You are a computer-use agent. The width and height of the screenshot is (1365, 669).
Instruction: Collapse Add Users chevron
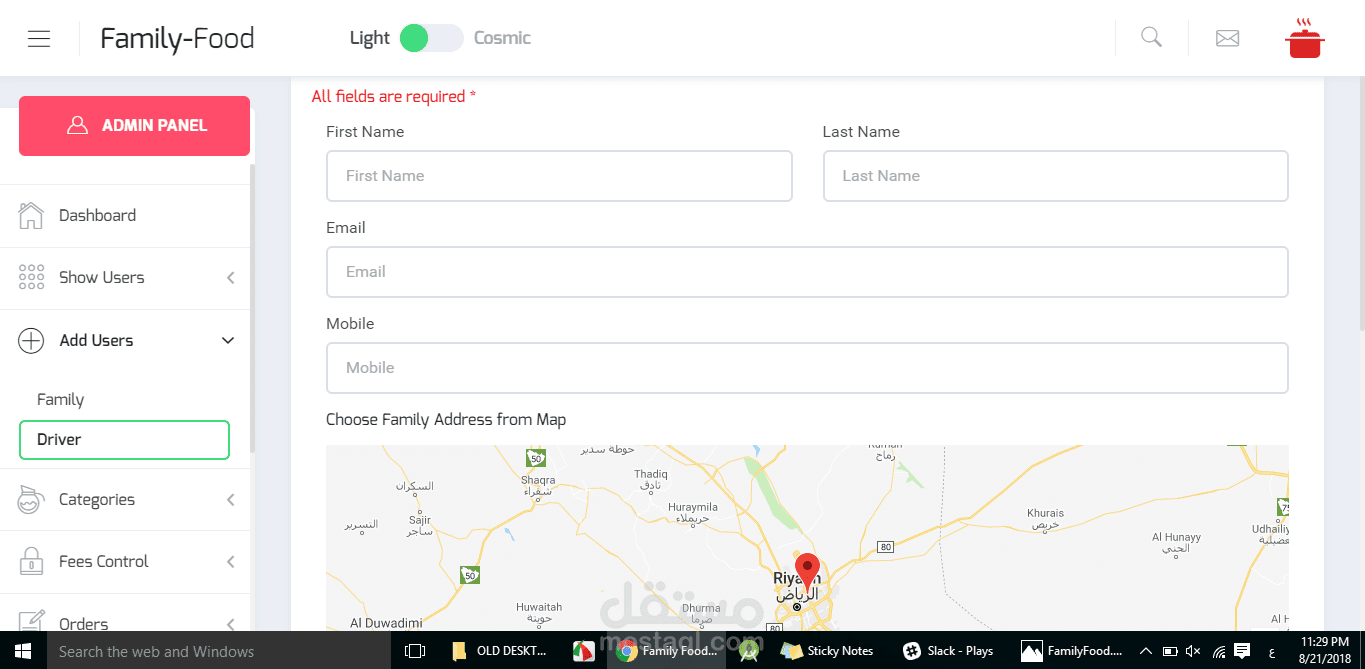(228, 340)
